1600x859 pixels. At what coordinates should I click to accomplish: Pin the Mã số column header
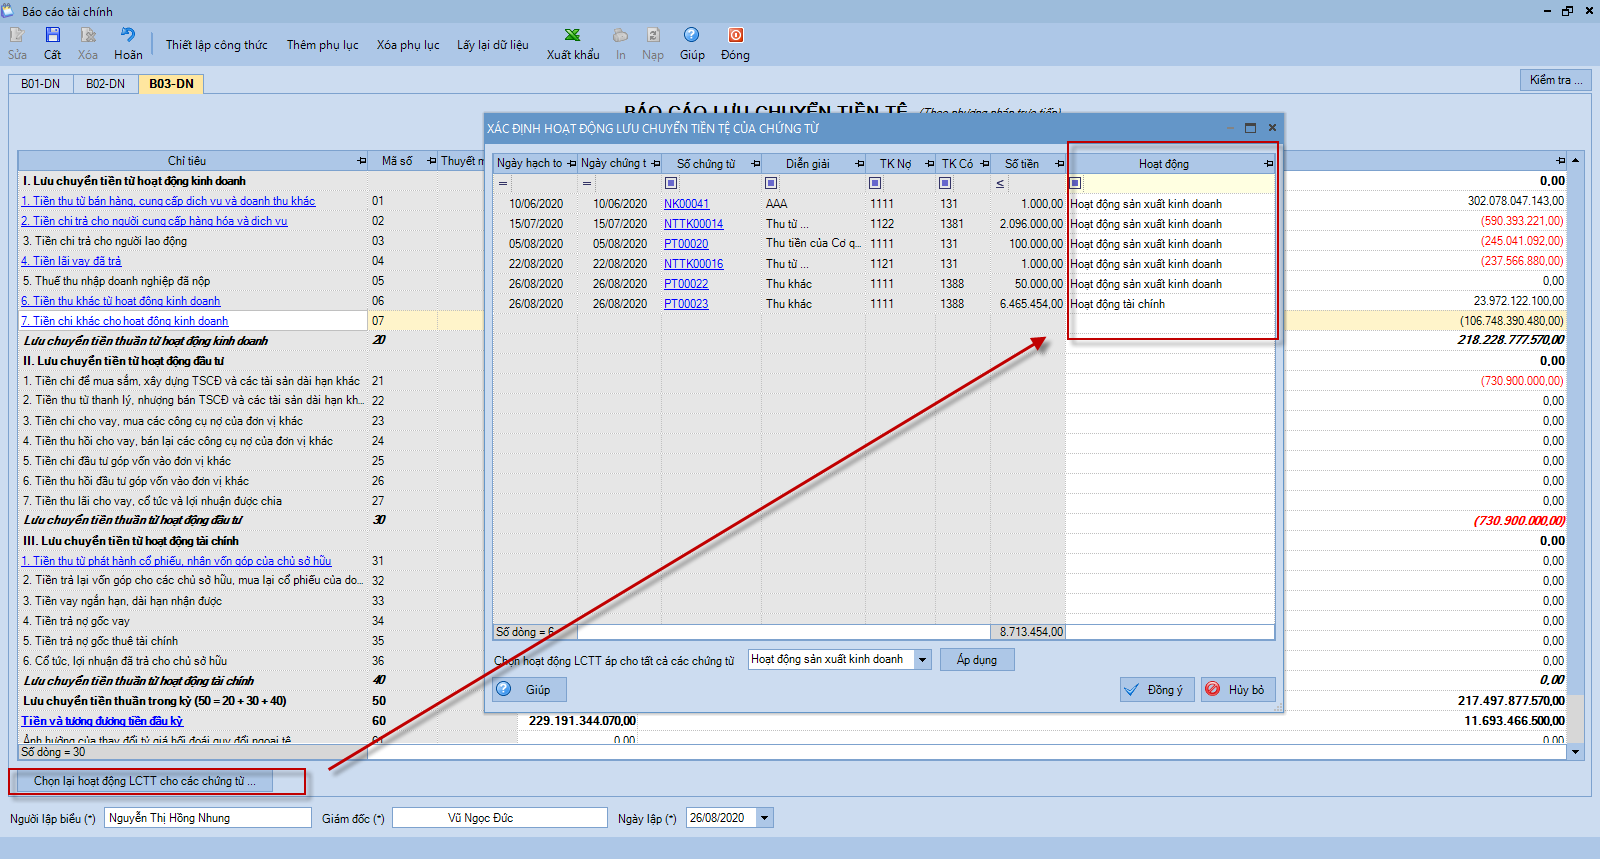pyautogui.click(x=432, y=161)
